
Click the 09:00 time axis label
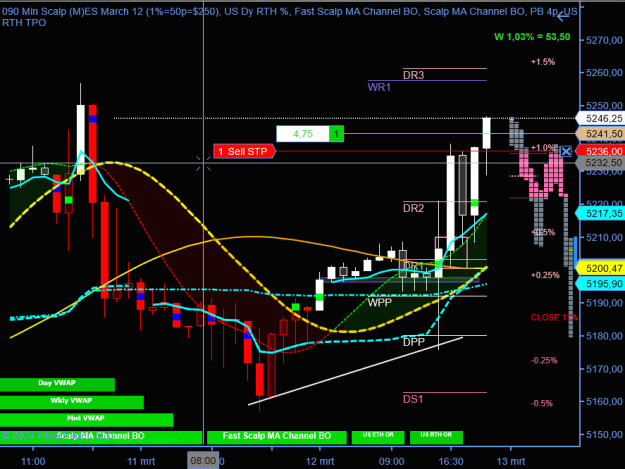coord(391,461)
